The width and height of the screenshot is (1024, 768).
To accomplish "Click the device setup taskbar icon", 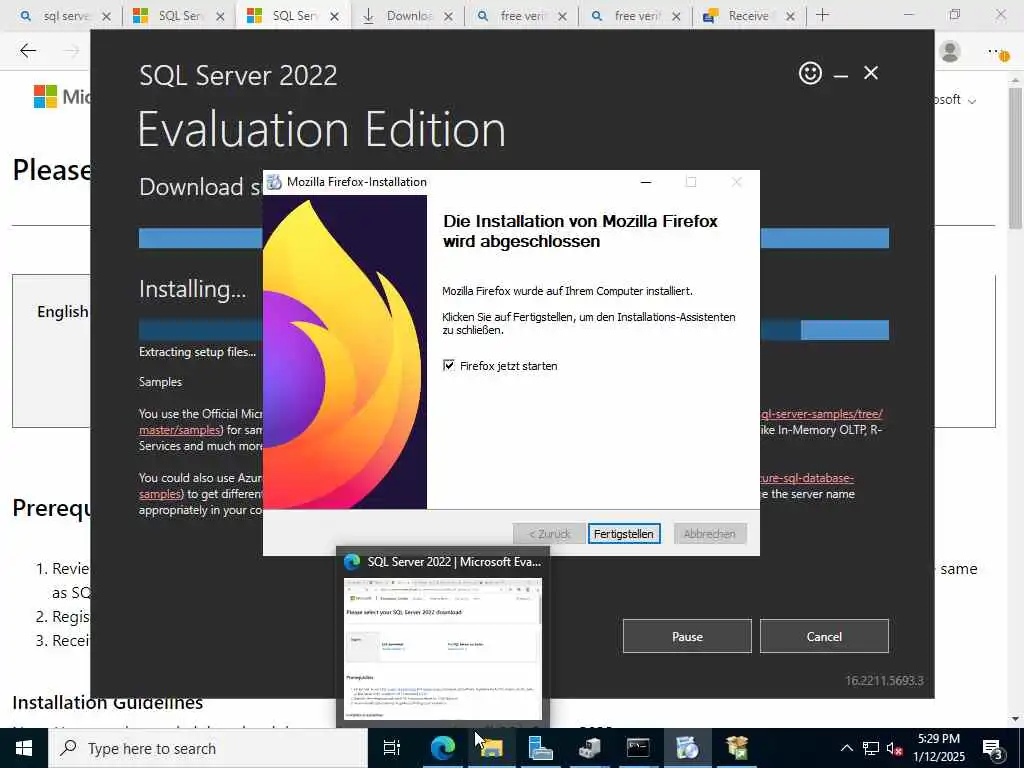I will (x=590, y=748).
